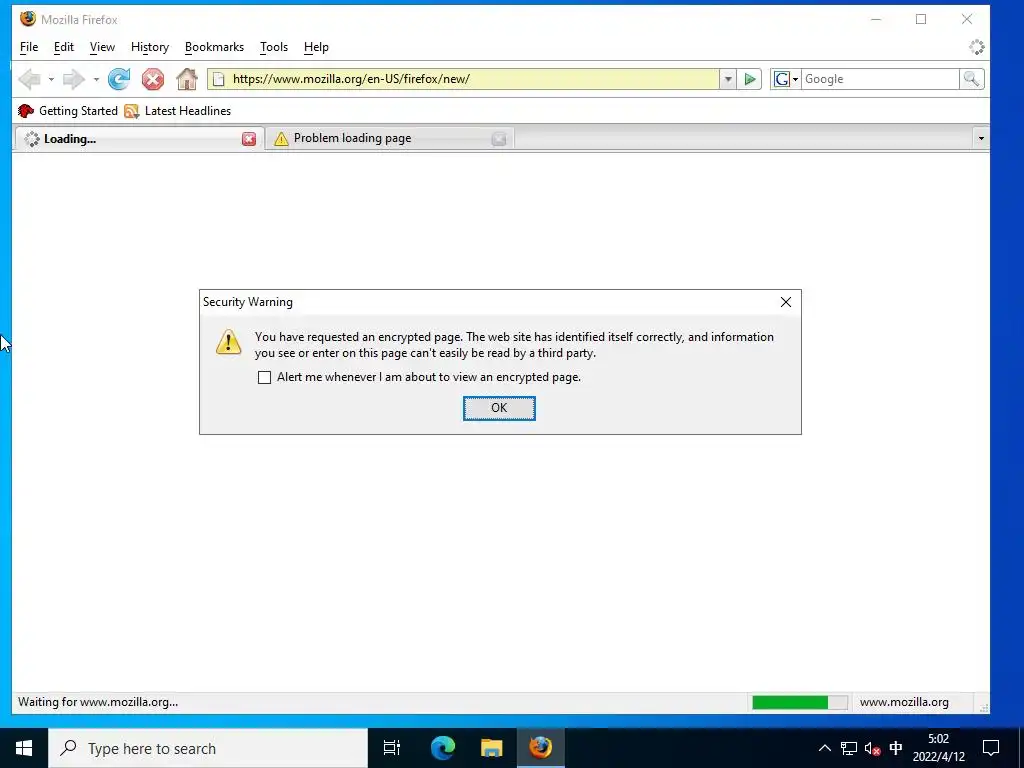Click the Forward navigation arrow
Screen dimensions: 1024x768
click(73, 80)
